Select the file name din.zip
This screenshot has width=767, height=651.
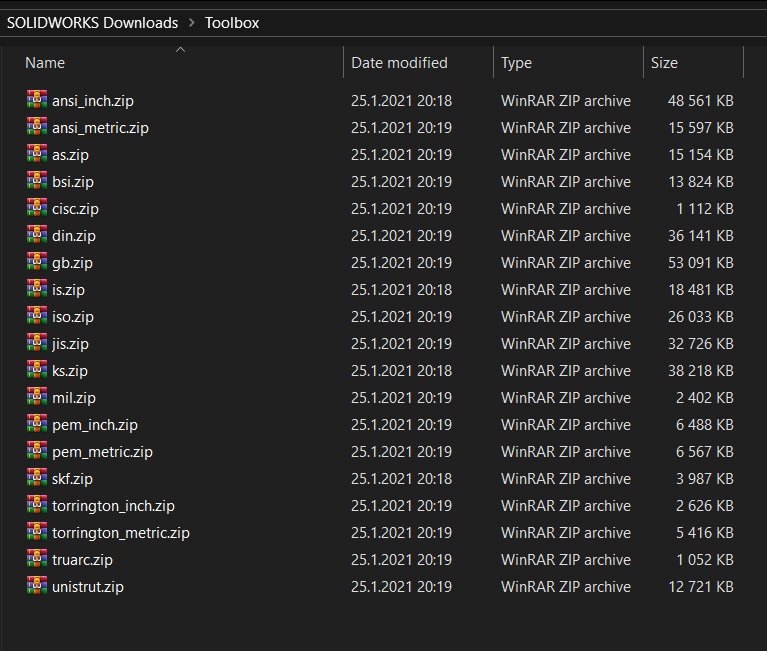[x=74, y=236]
